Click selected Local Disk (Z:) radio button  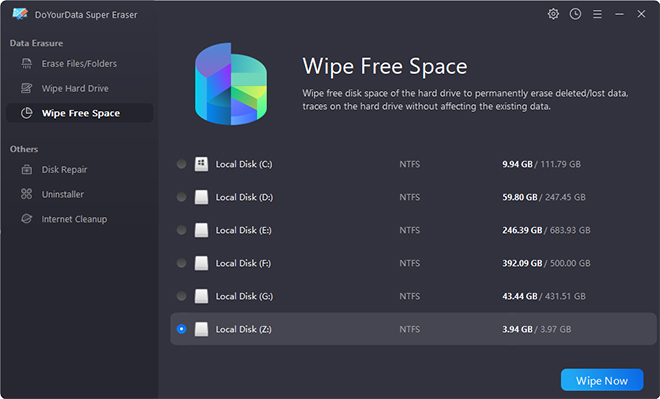tap(181, 329)
